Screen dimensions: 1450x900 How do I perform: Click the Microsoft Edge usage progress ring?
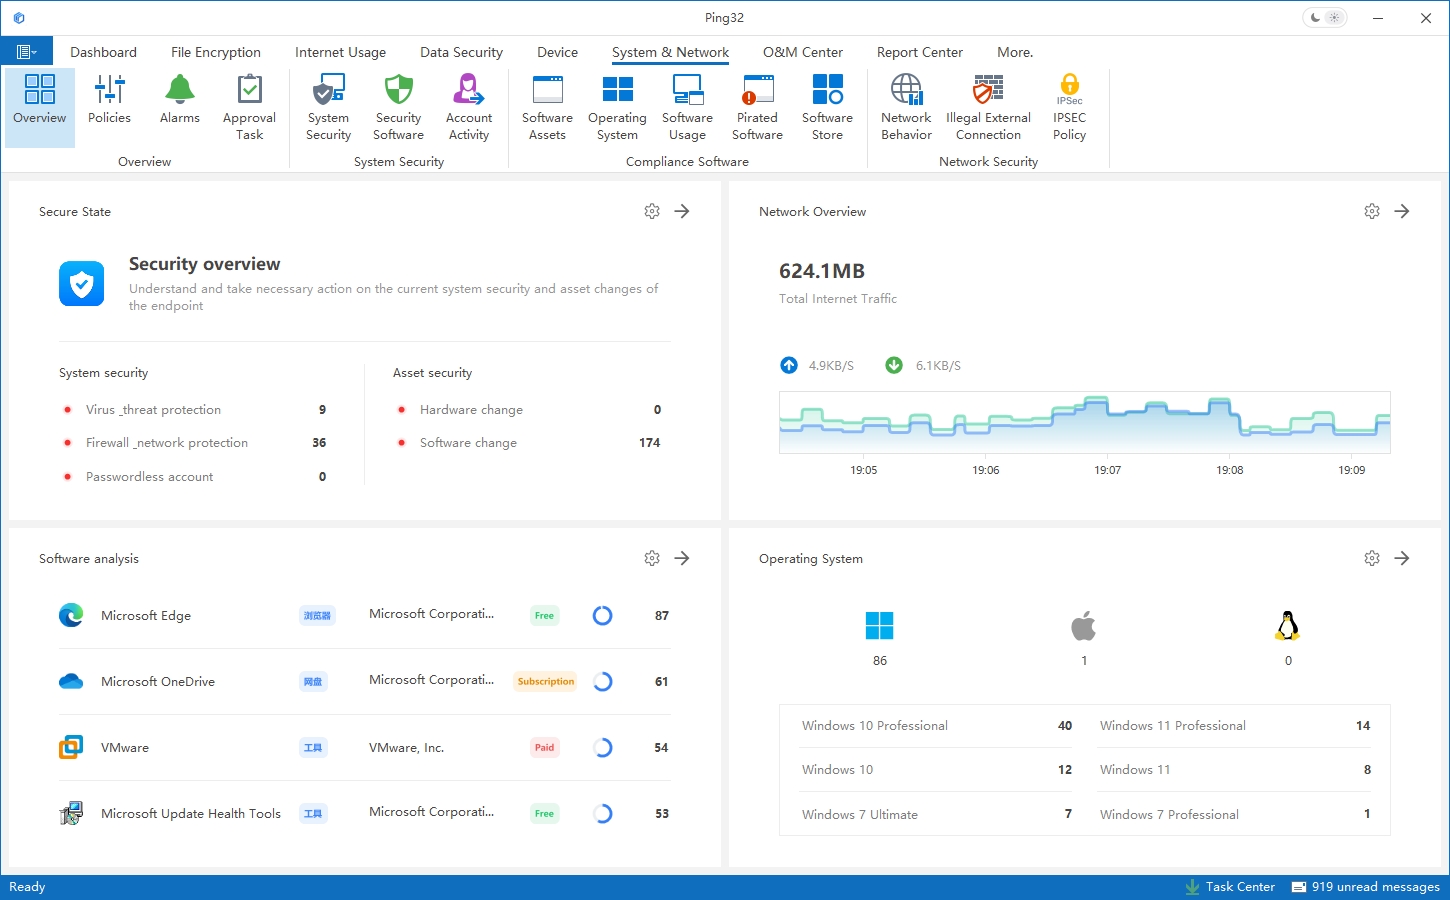(x=602, y=616)
